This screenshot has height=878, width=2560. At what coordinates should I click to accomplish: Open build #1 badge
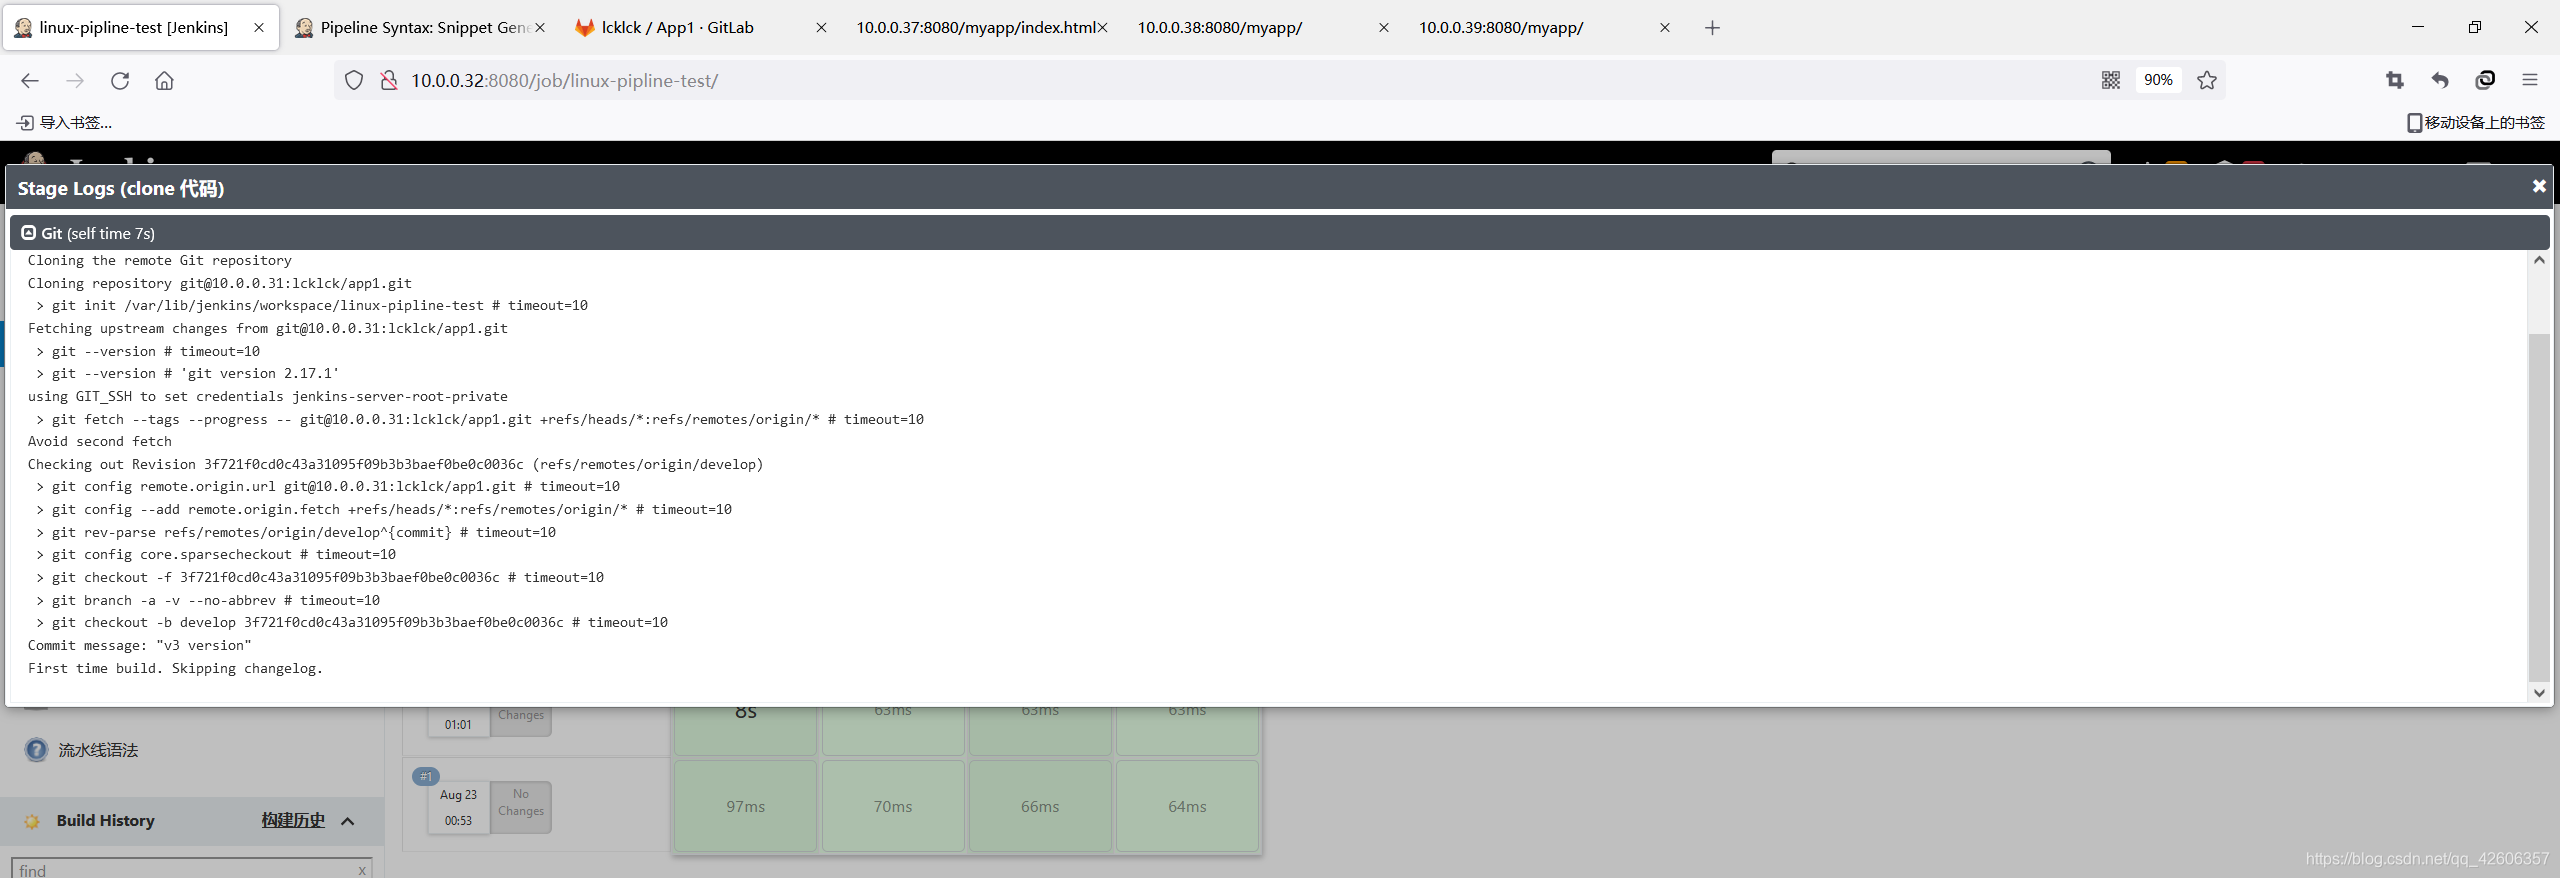[x=426, y=776]
